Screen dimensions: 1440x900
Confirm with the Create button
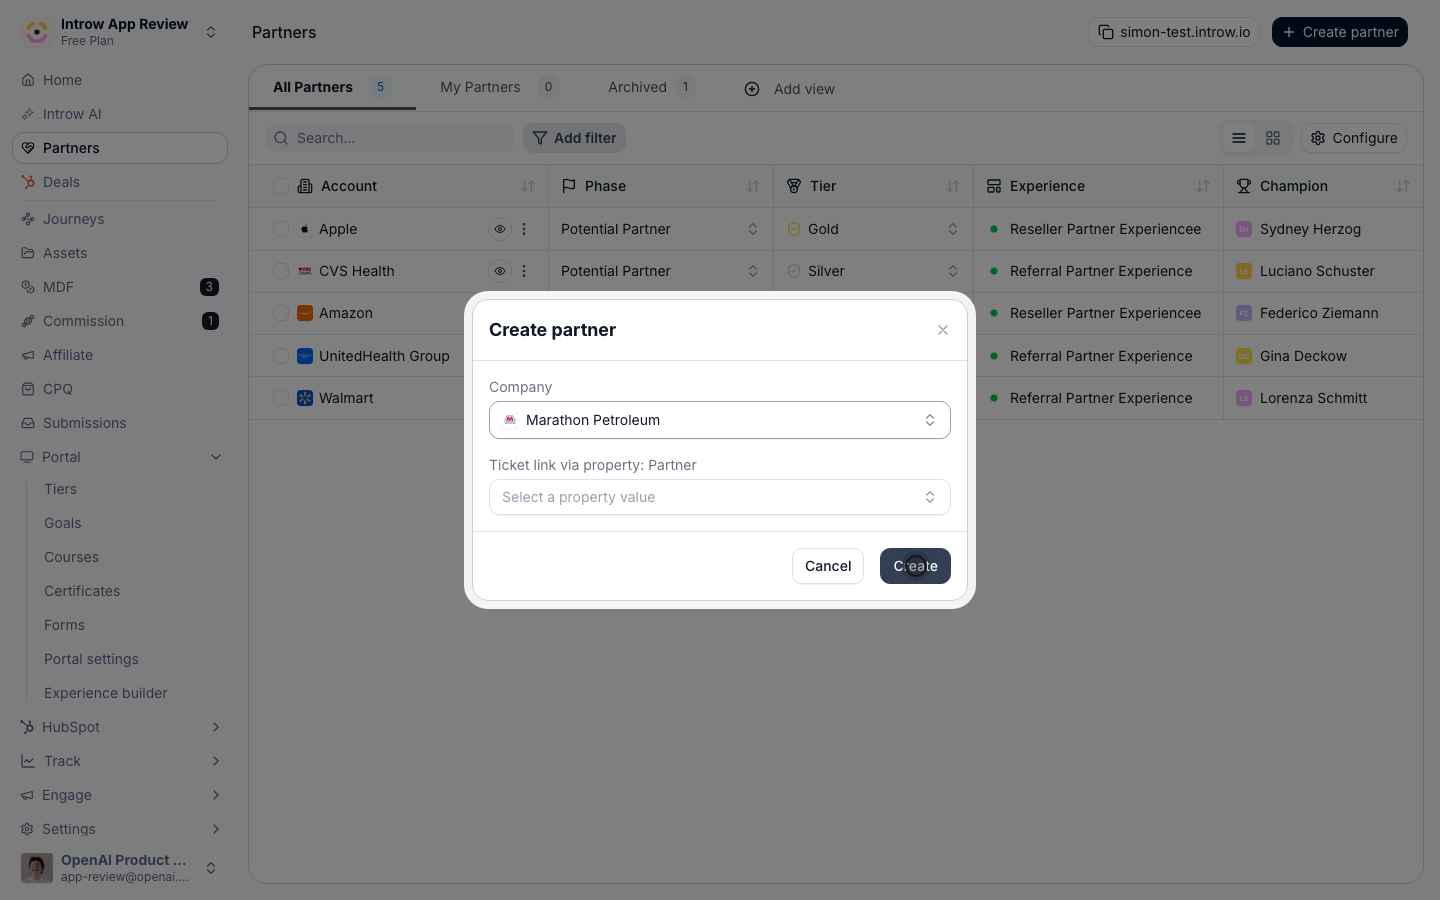pos(915,566)
